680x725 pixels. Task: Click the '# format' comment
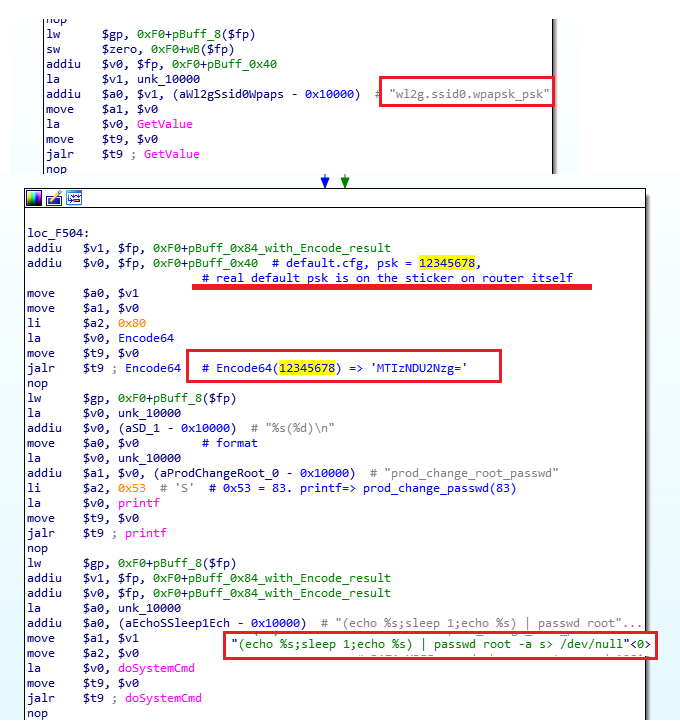230,443
